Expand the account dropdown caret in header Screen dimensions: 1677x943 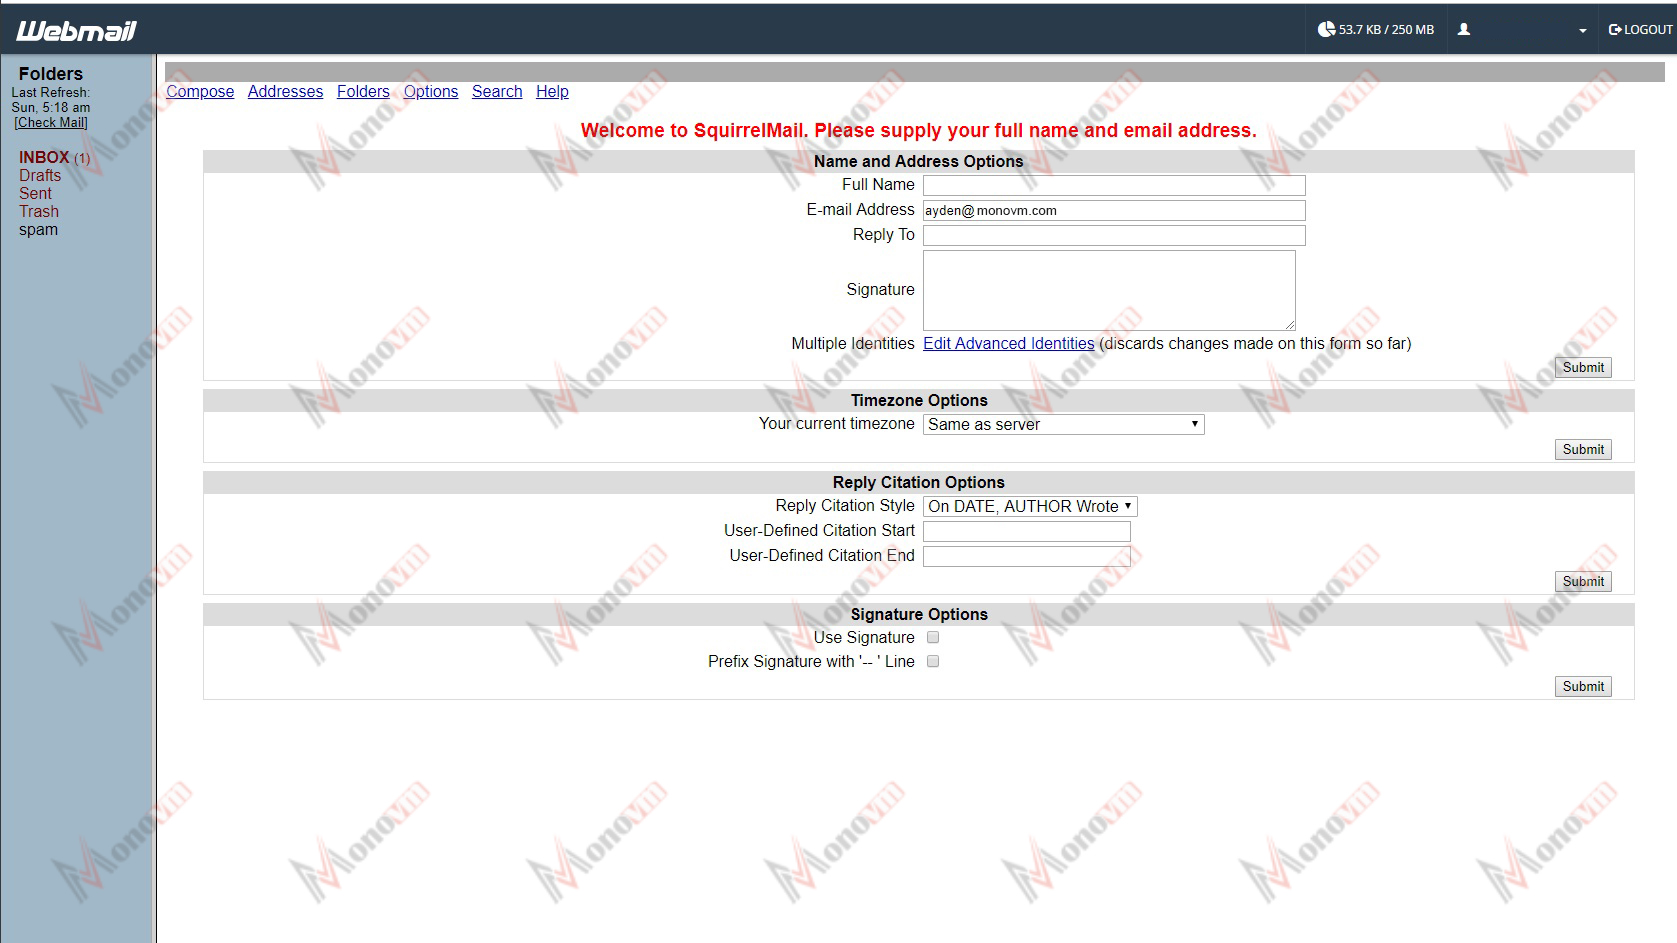pyautogui.click(x=1583, y=31)
